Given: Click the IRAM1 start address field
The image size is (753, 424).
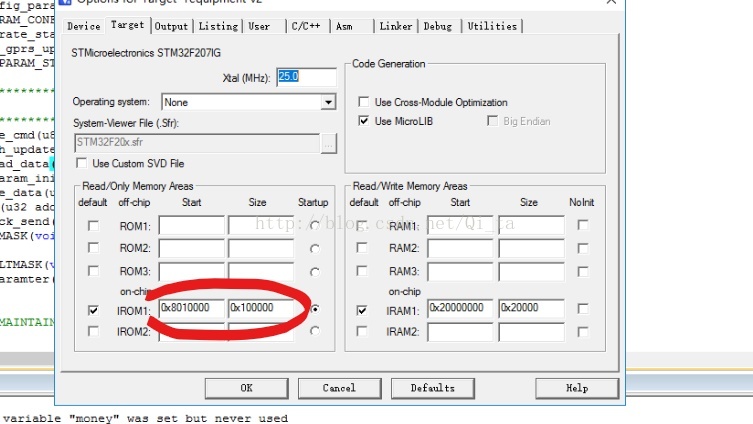Looking at the screenshot, I should coord(460,308).
